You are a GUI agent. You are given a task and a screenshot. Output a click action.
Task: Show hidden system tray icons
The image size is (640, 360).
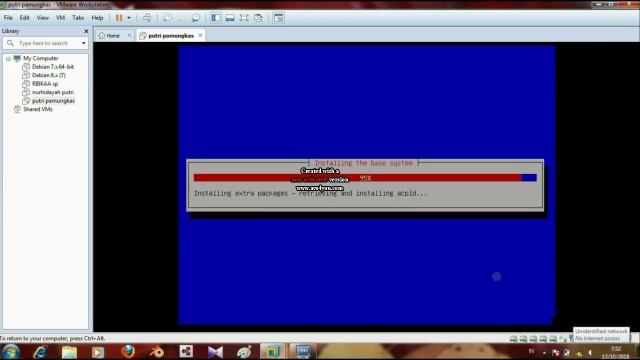click(544, 353)
